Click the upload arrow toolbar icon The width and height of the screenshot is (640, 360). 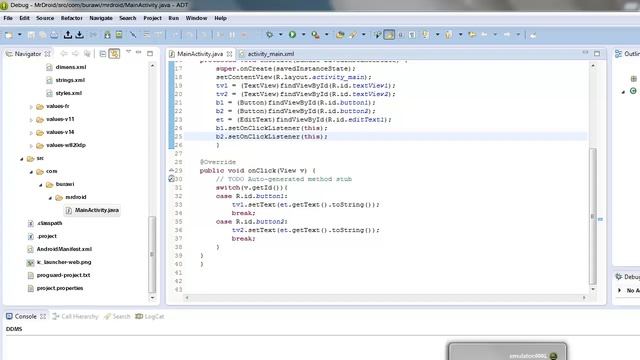[x=68, y=35]
